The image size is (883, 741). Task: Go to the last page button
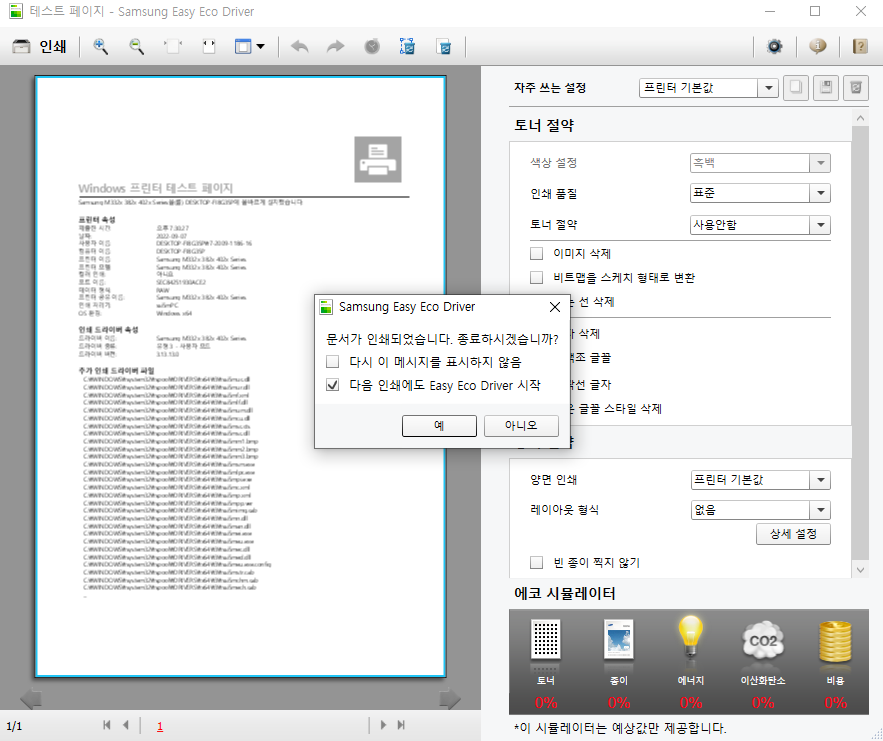pos(402,725)
